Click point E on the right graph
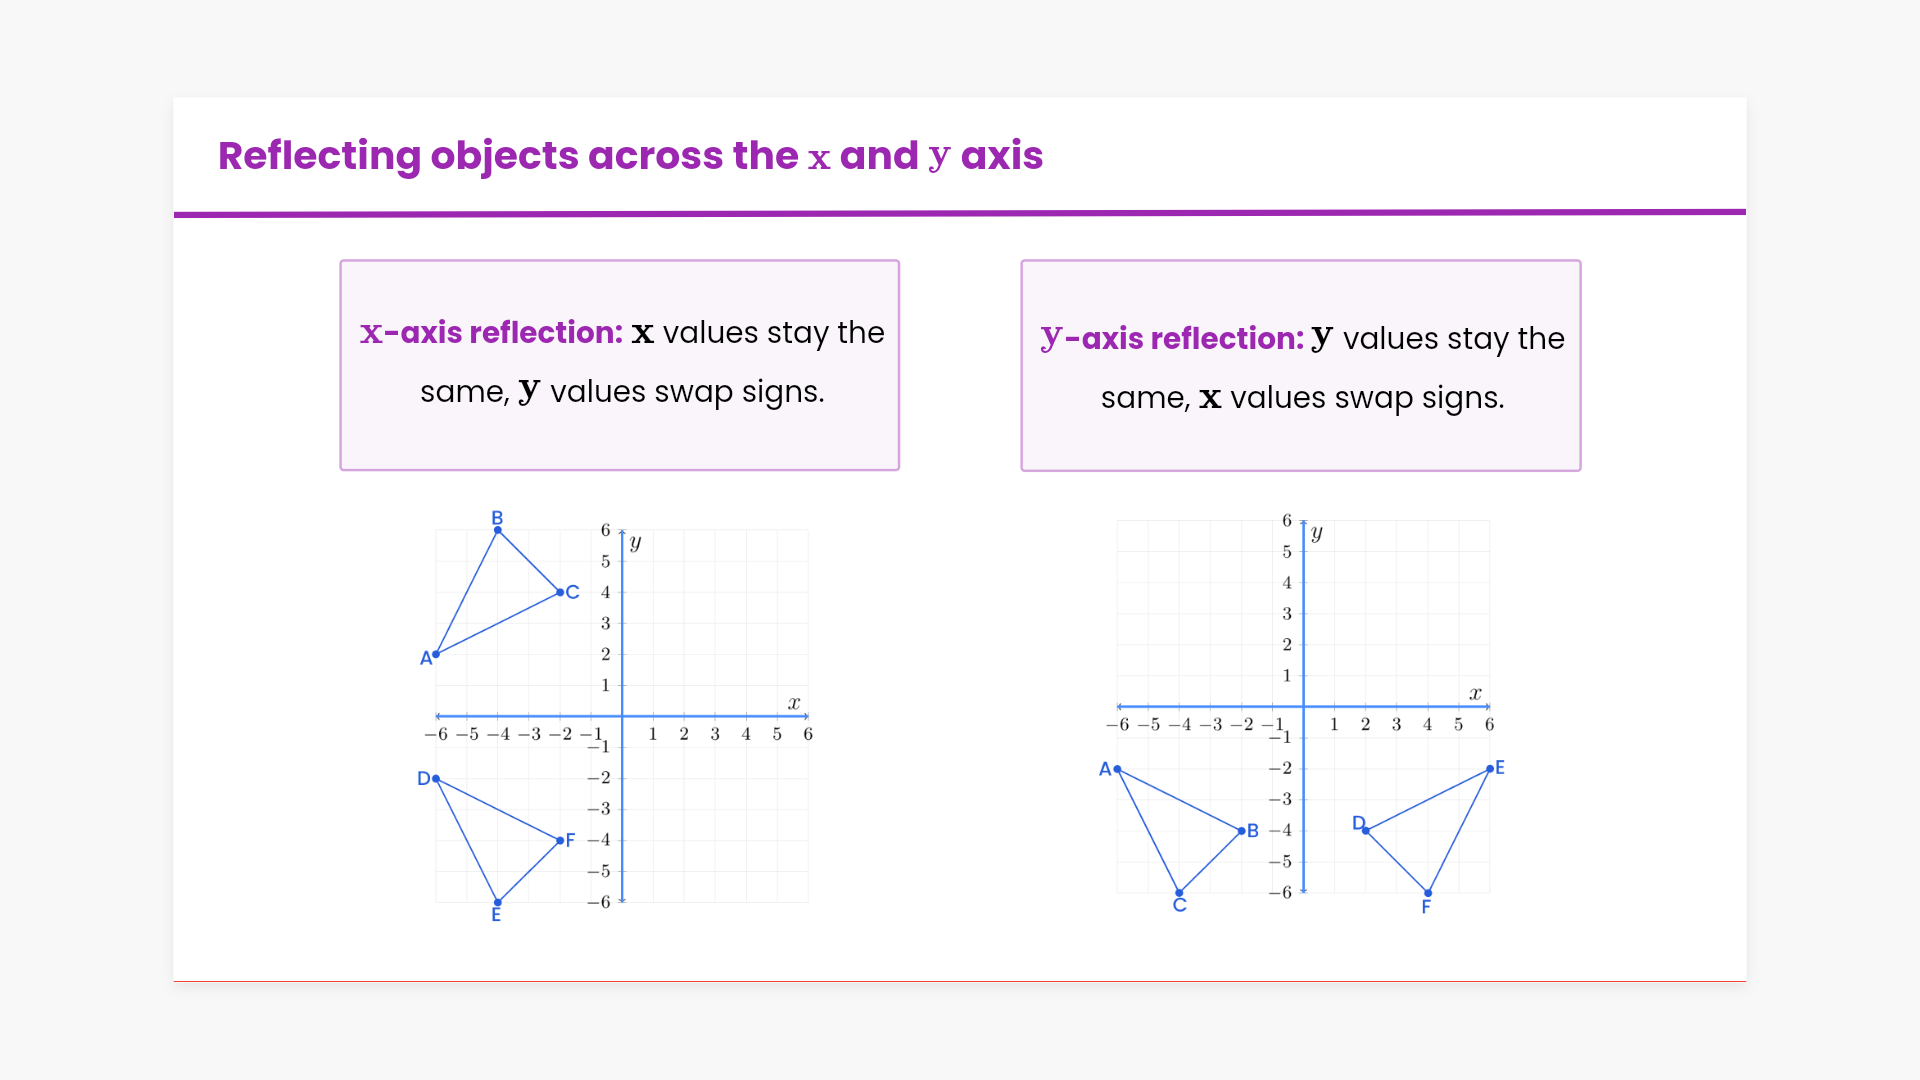Viewport: 1920px width, 1080px height. pos(1490,769)
